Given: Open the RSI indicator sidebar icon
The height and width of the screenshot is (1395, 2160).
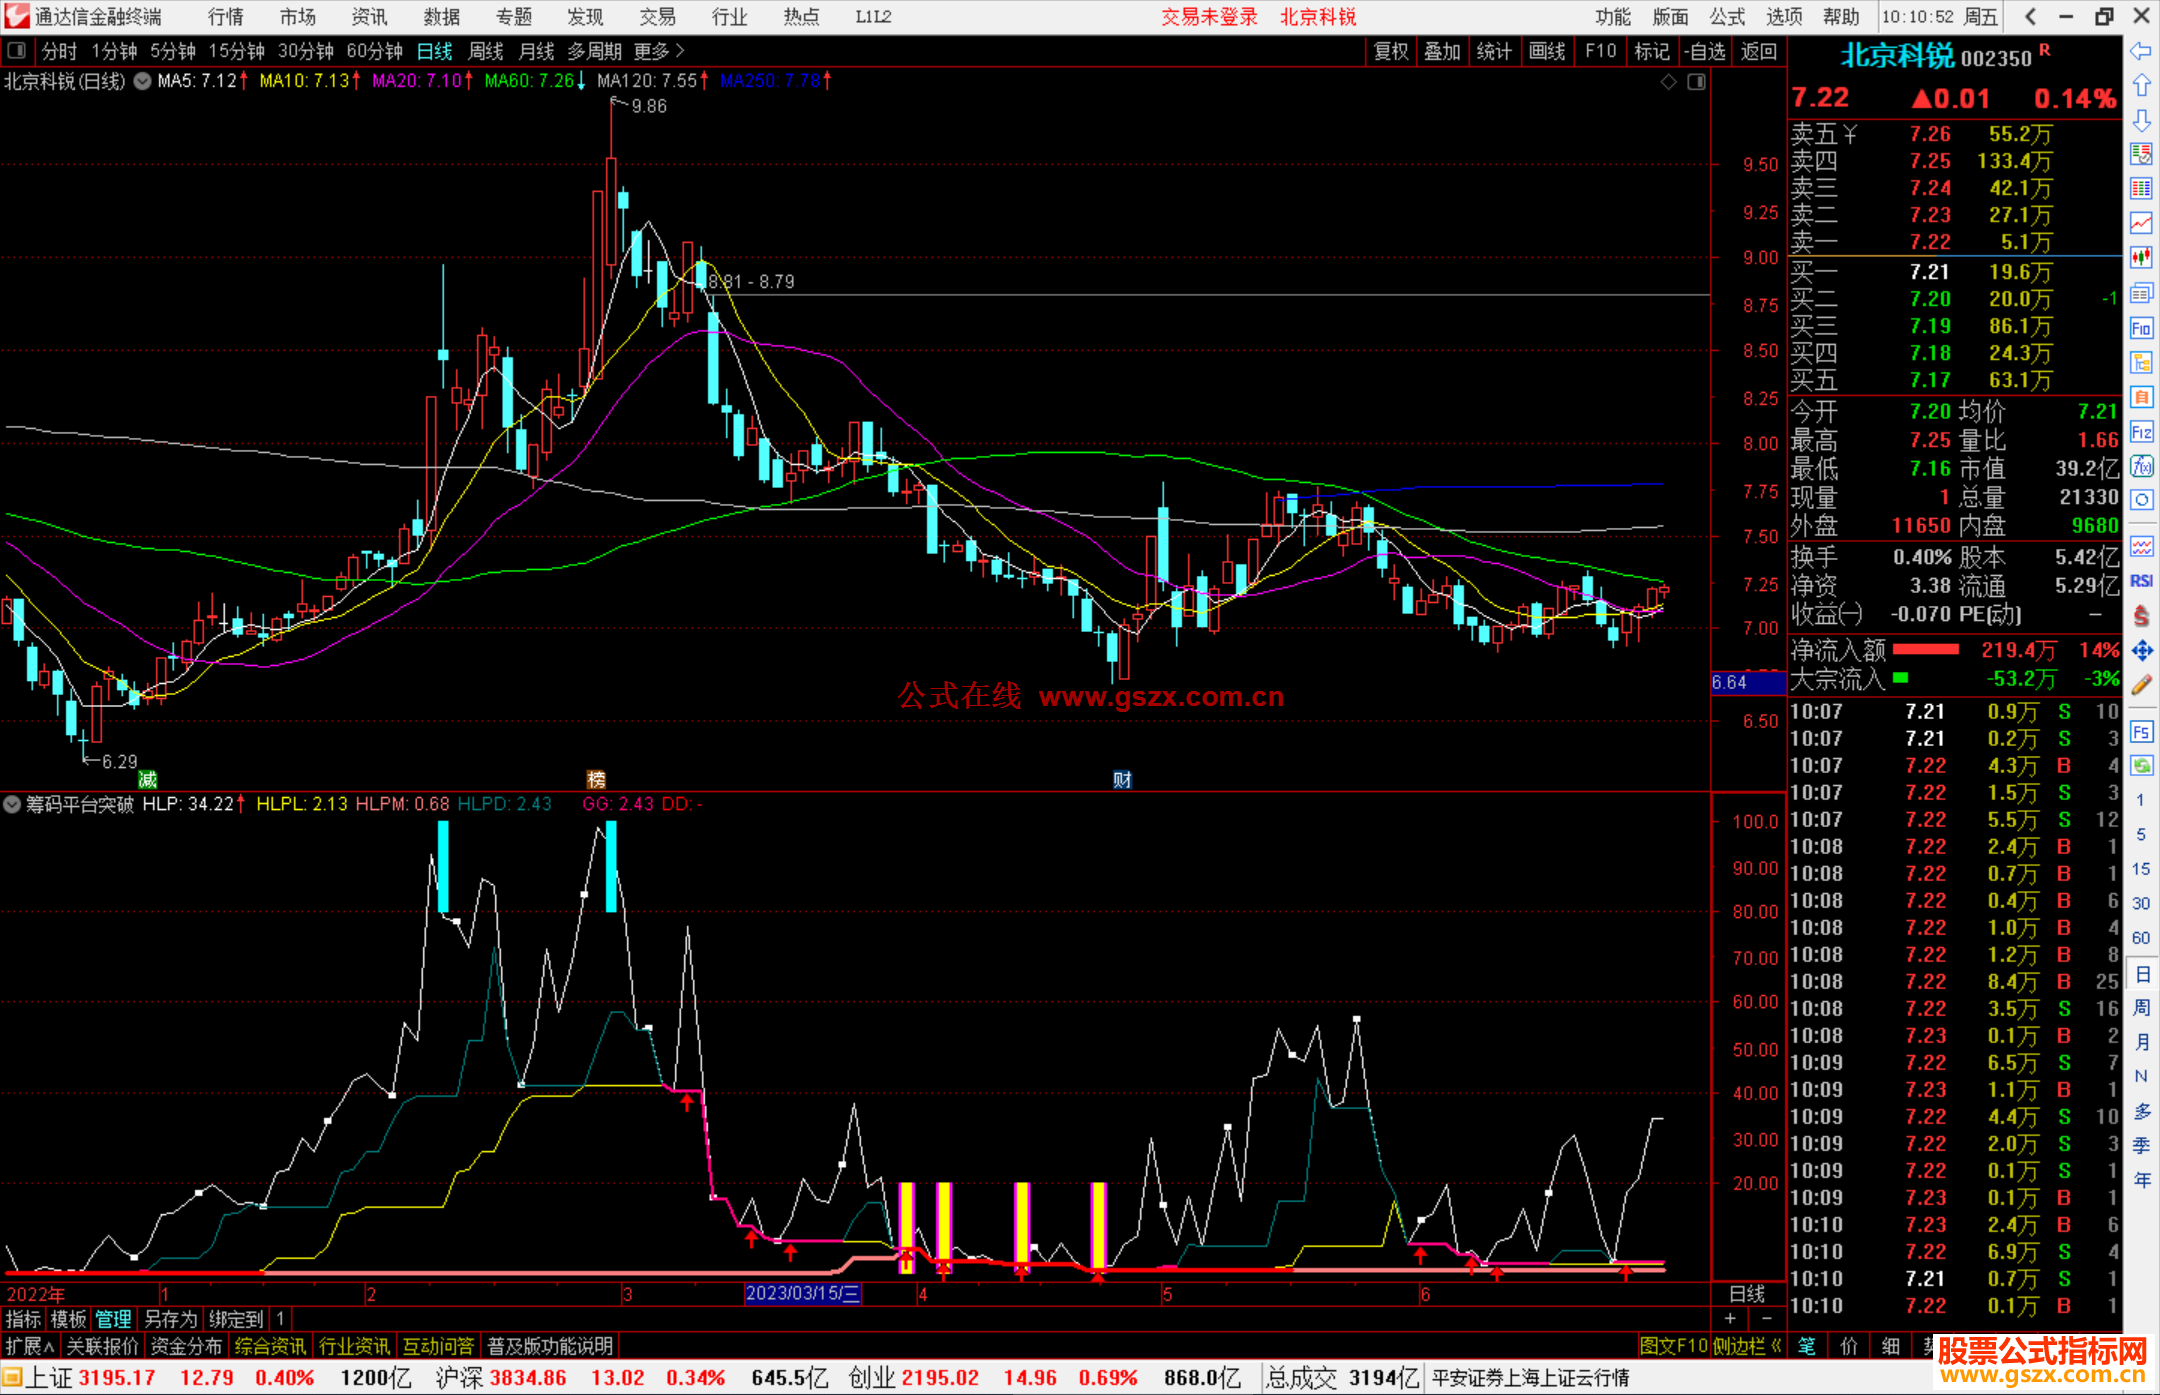Looking at the screenshot, I should (2141, 581).
